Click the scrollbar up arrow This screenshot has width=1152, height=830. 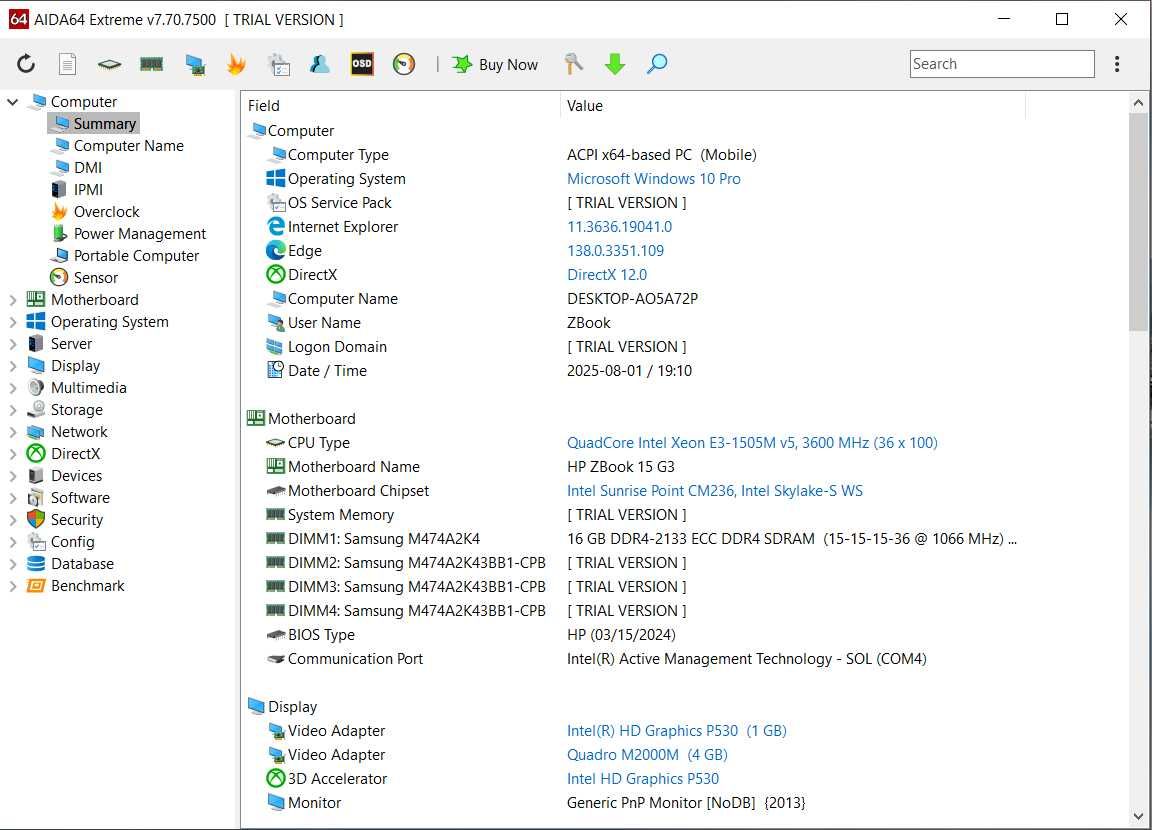click(1138, 104)
